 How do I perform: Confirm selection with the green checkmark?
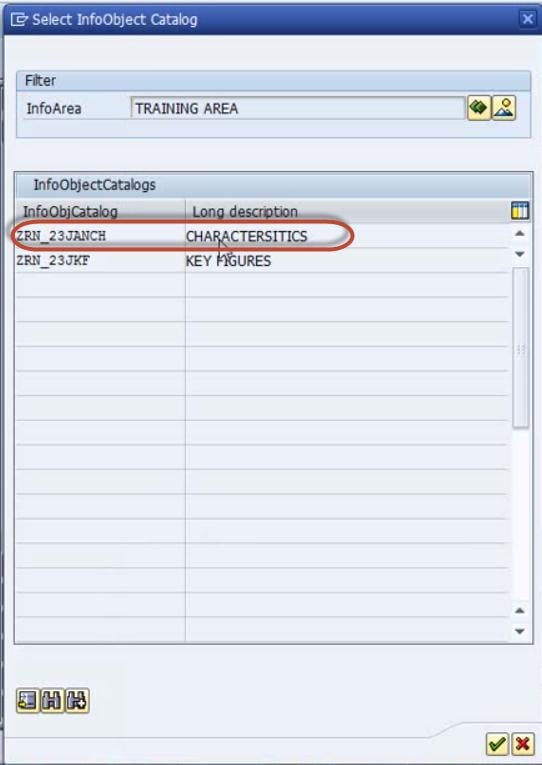pos(497,744)
